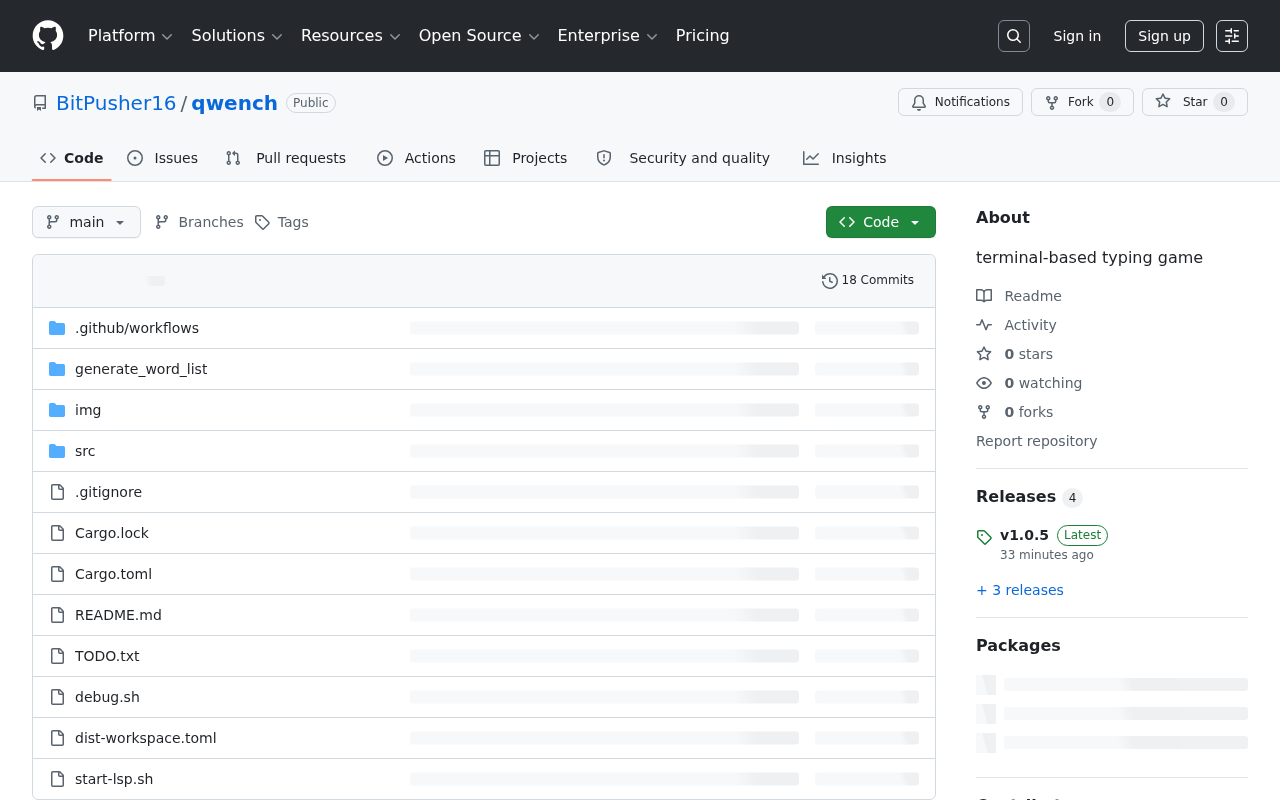Click the Issues circle icon
The width and height of the screenshot is (1280, 800).
pos(135,158)
